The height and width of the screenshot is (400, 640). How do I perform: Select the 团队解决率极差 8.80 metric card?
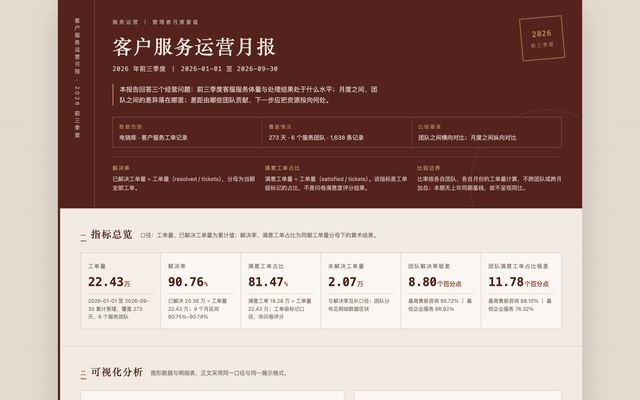(x=441, y=291)
